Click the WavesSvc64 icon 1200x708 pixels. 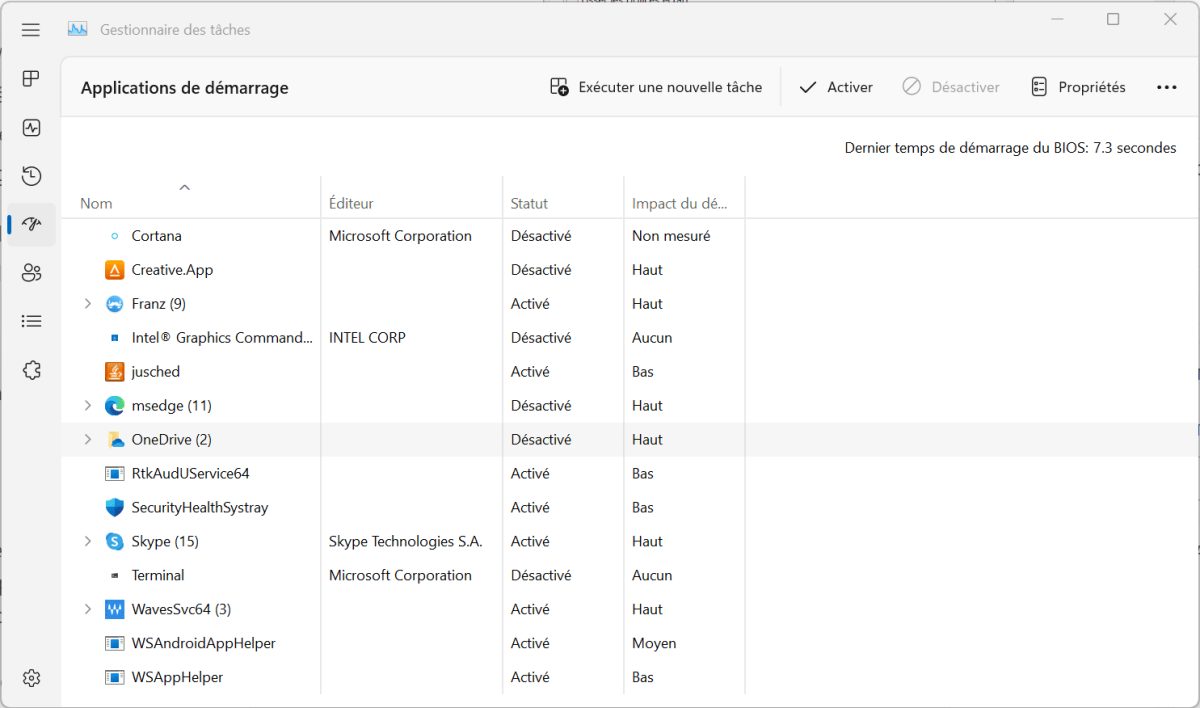(x=114, y=610)
